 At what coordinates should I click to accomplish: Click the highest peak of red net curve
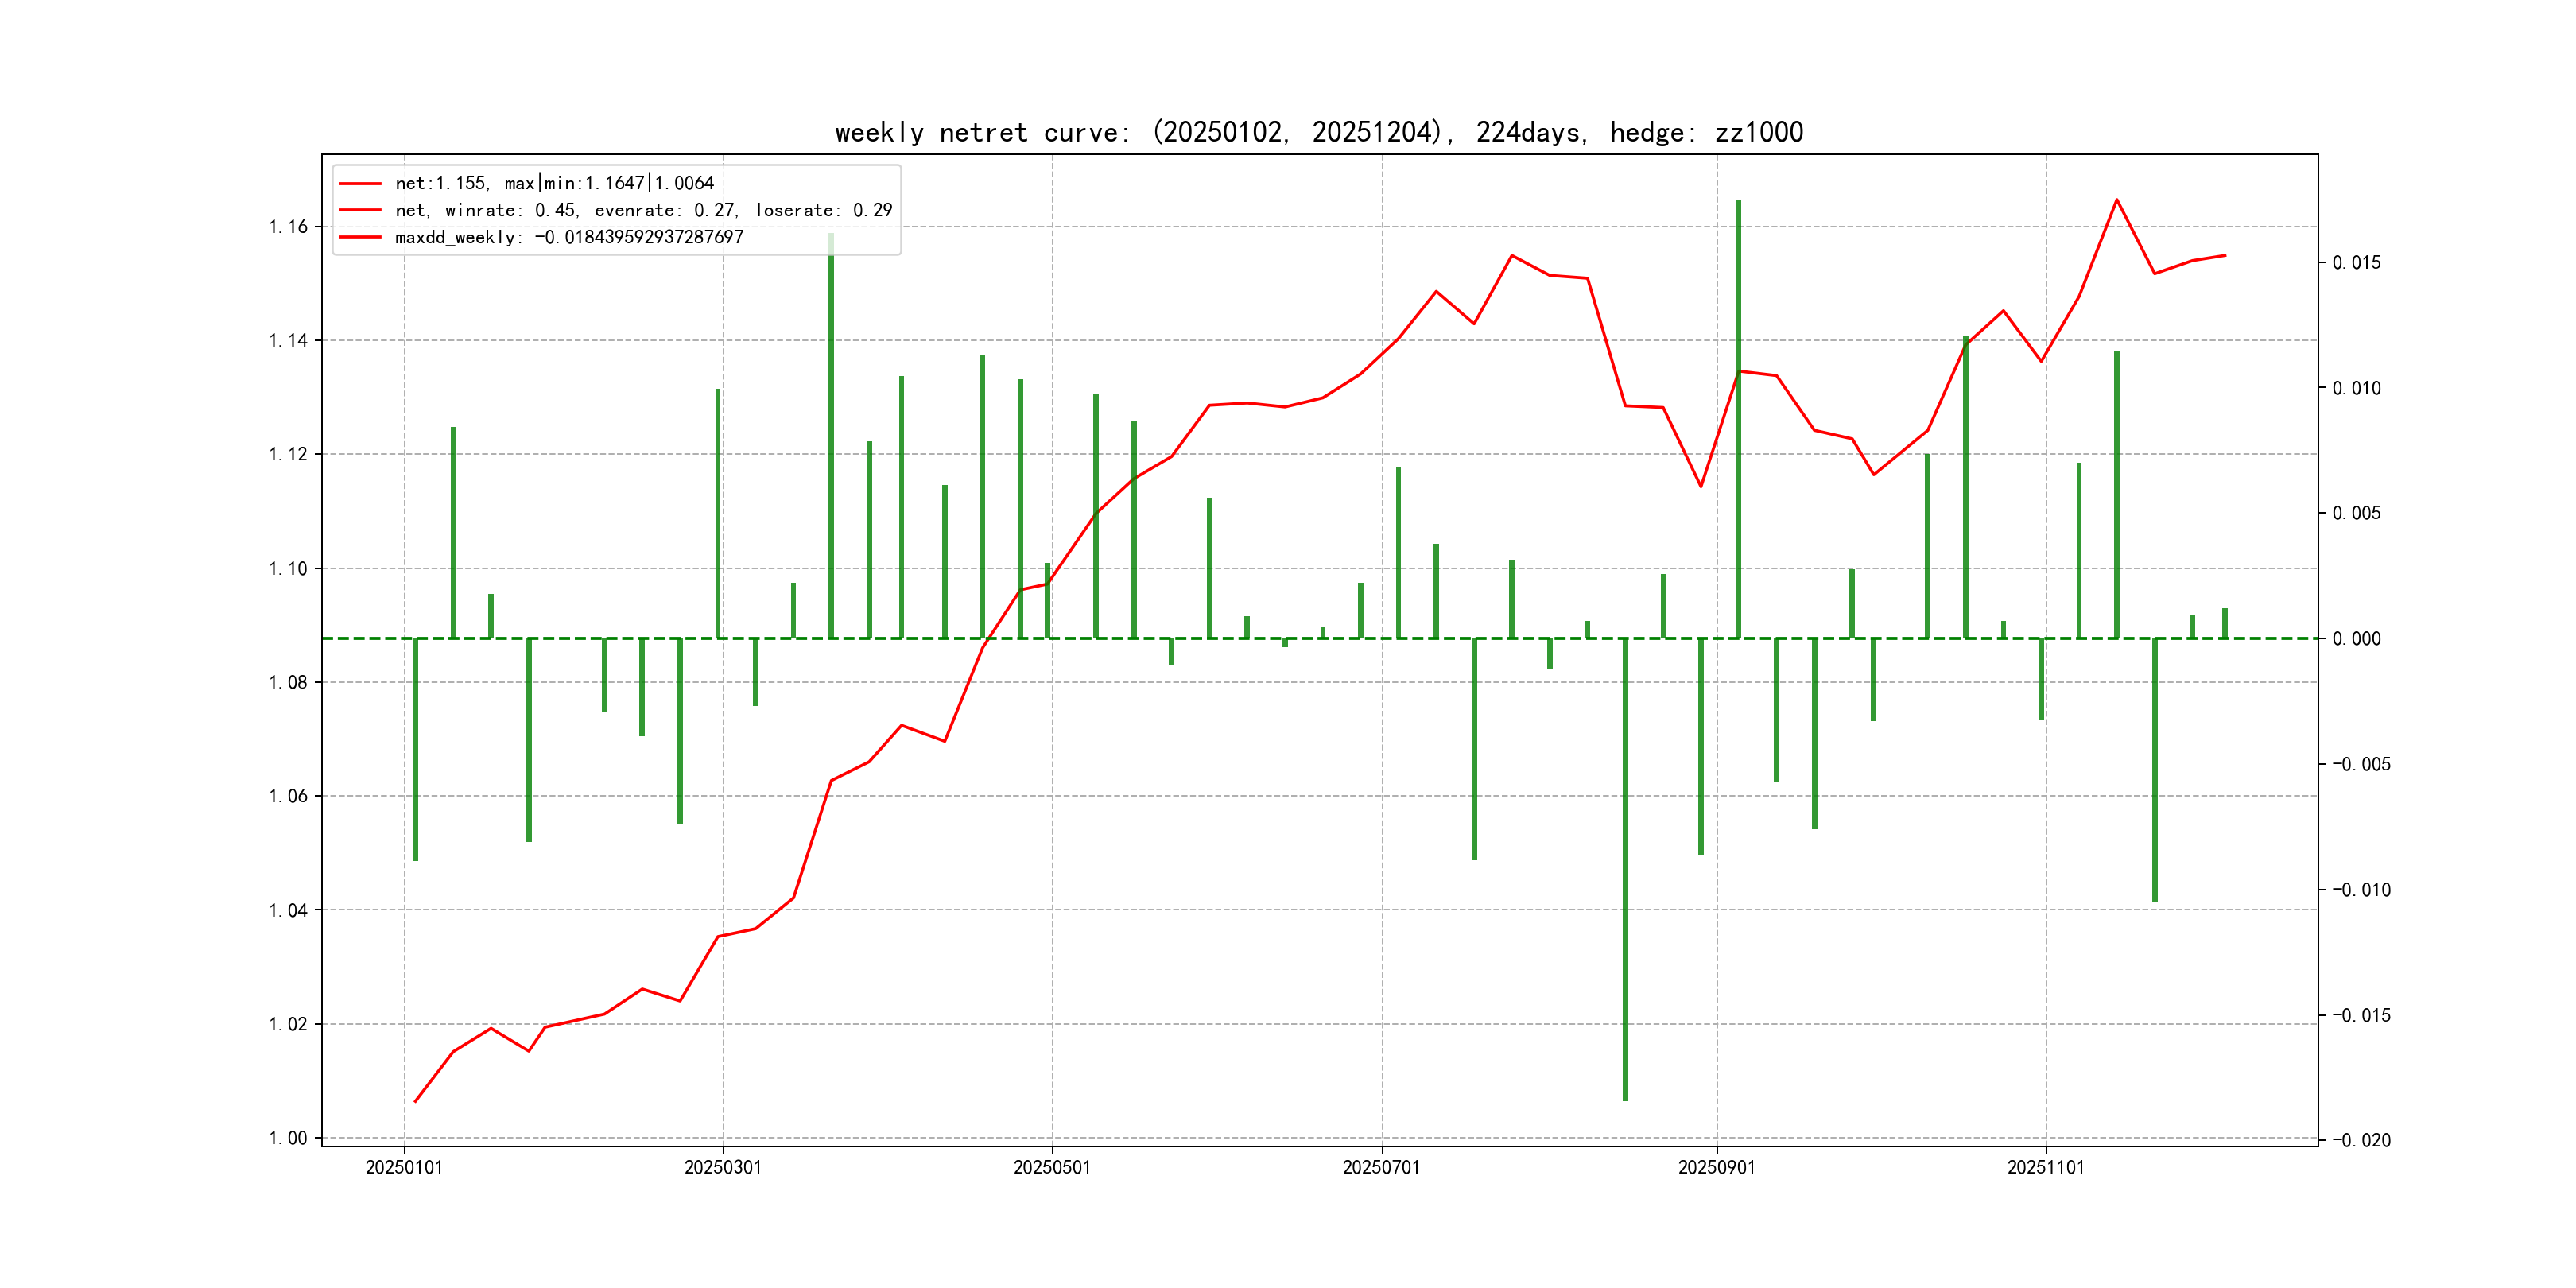click(2116, 200)
